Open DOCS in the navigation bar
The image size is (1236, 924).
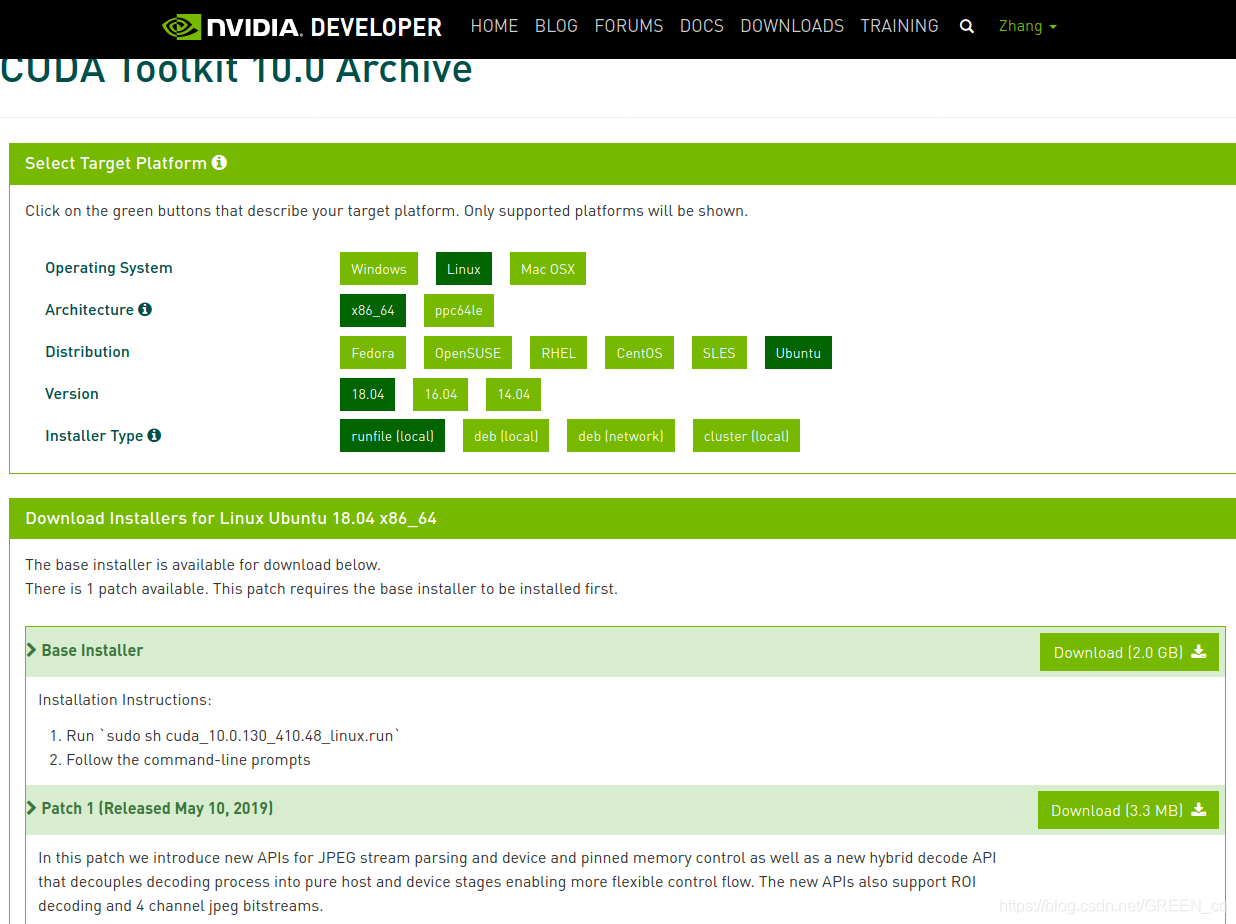(x=702, y=26)
